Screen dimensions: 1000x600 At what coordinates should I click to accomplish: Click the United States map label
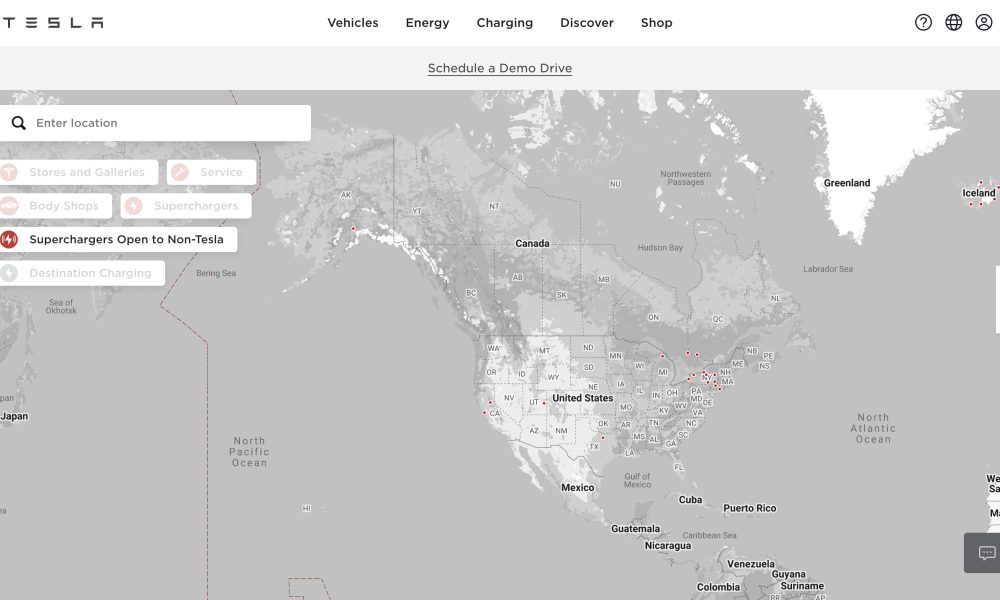click(x=582, y=398)
